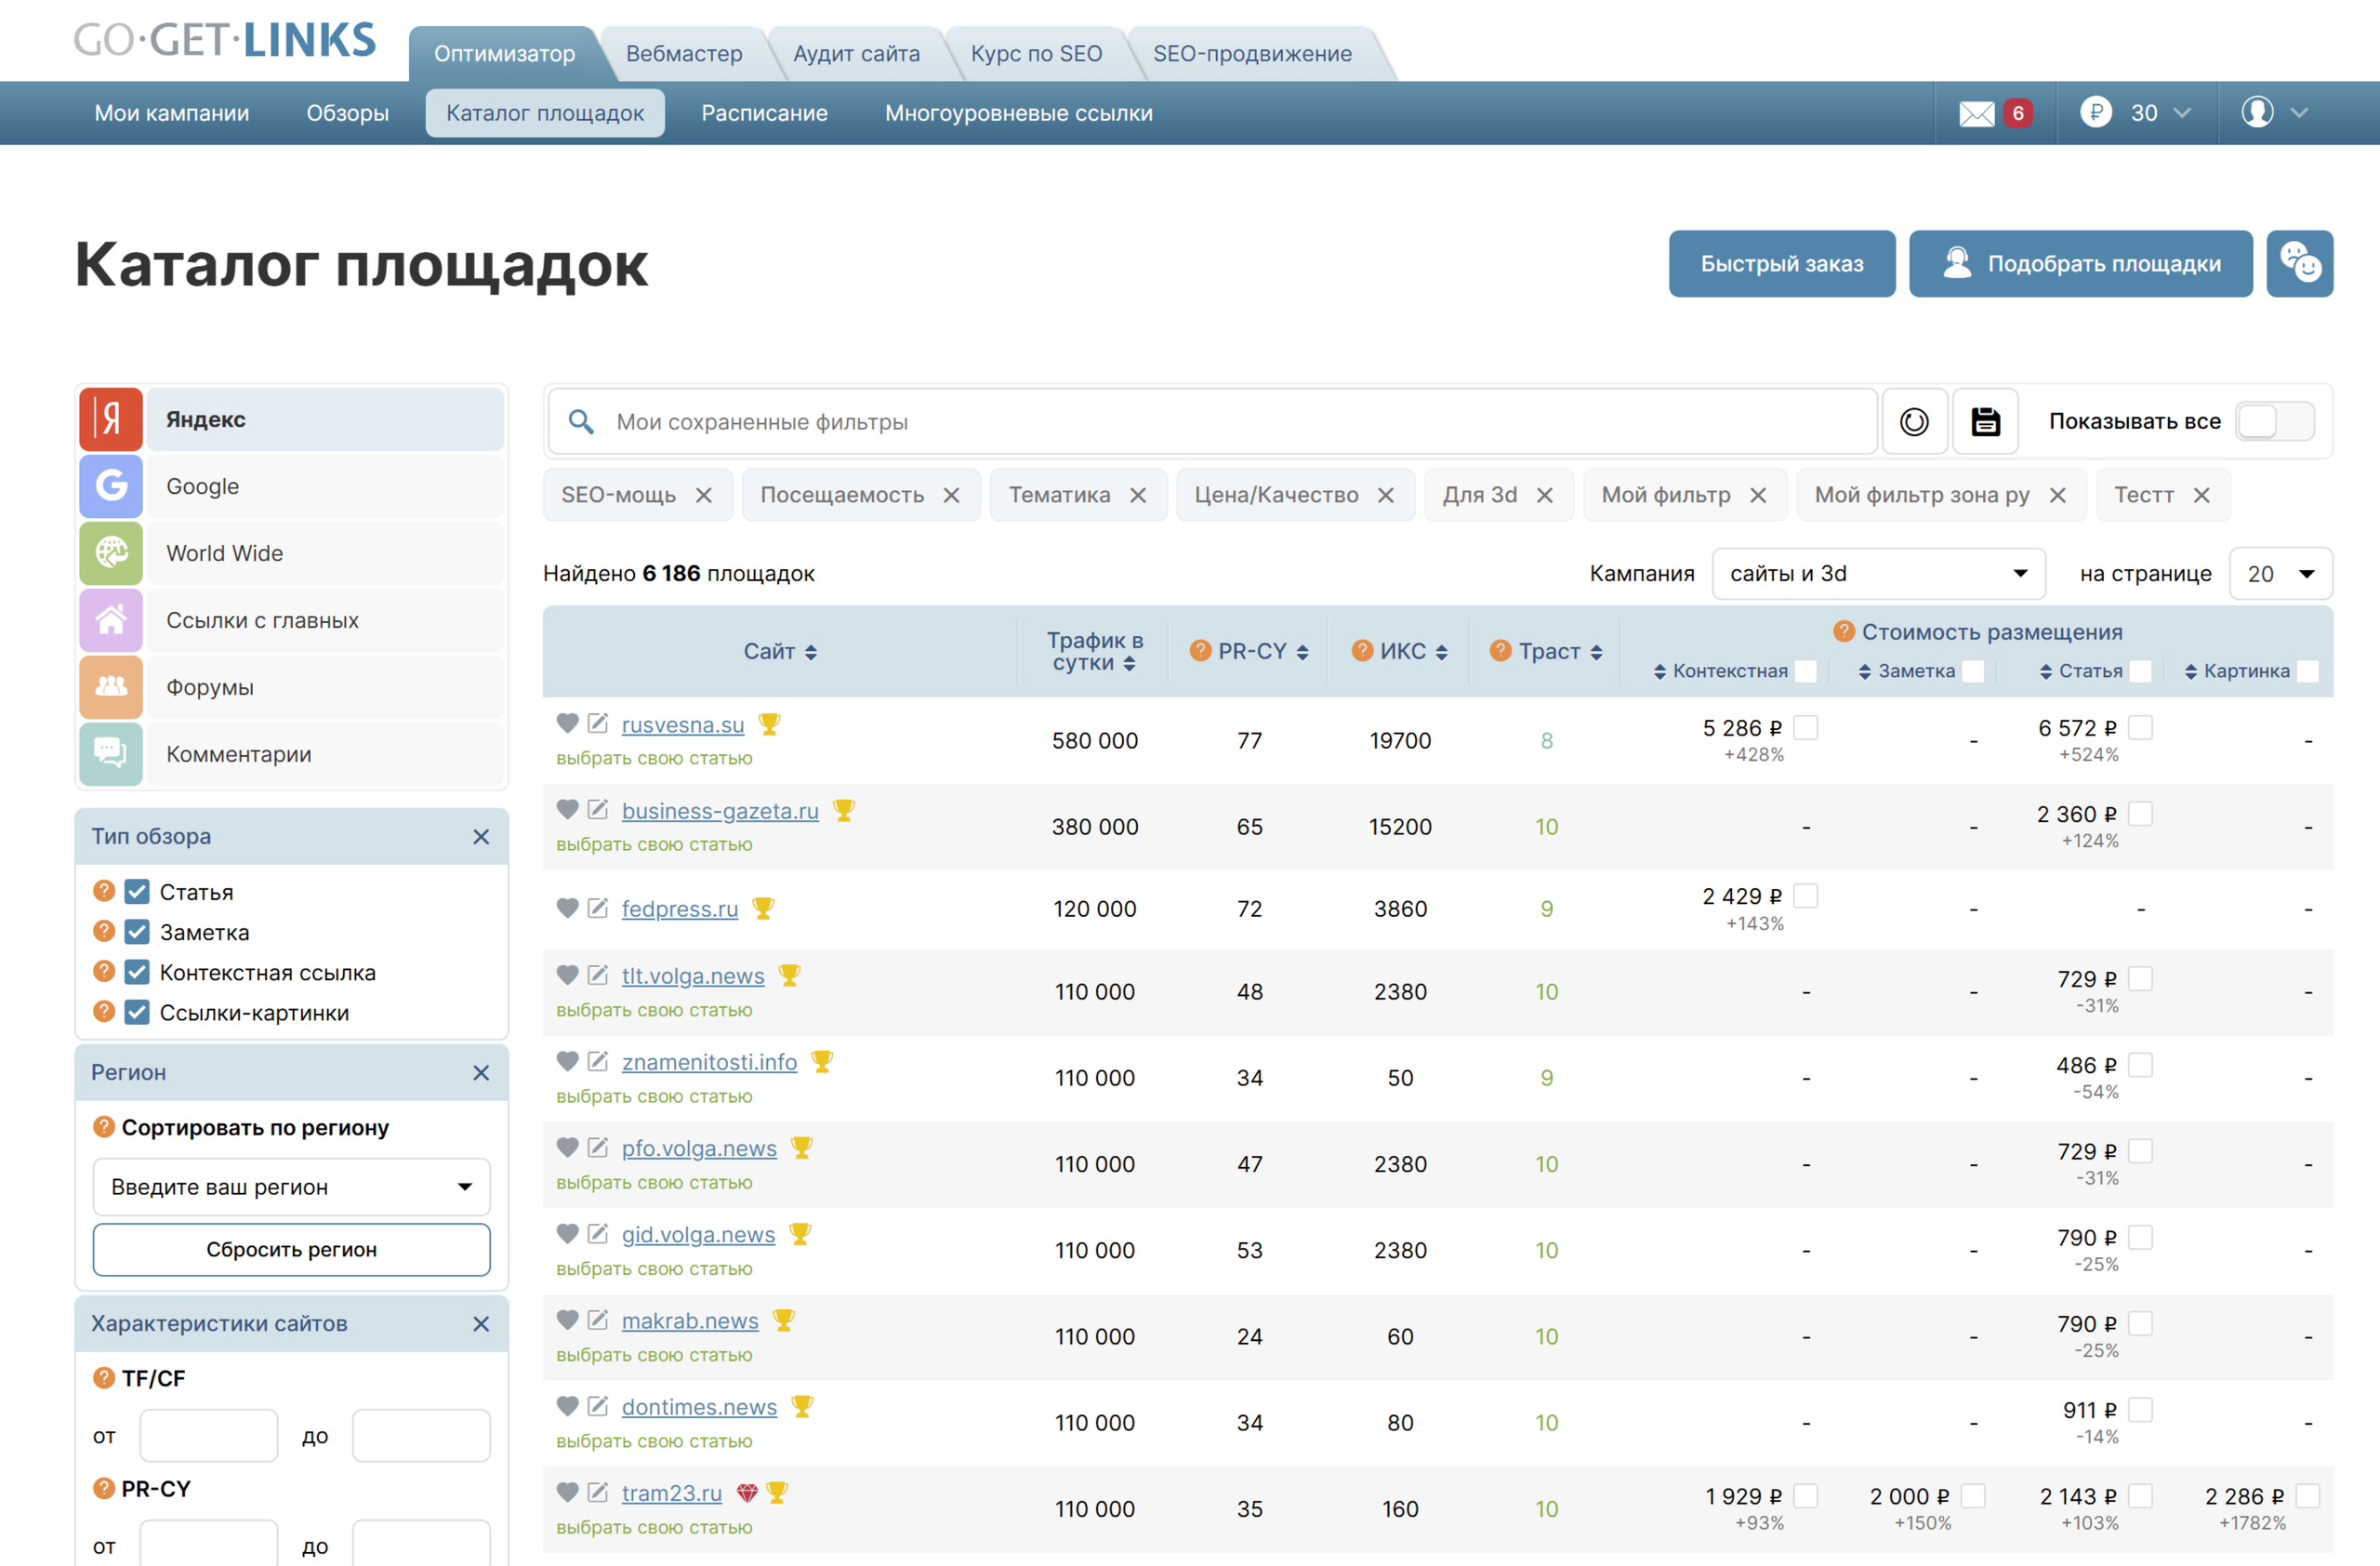Uncheck the Заметка review type checkbox

pos(137,932)
